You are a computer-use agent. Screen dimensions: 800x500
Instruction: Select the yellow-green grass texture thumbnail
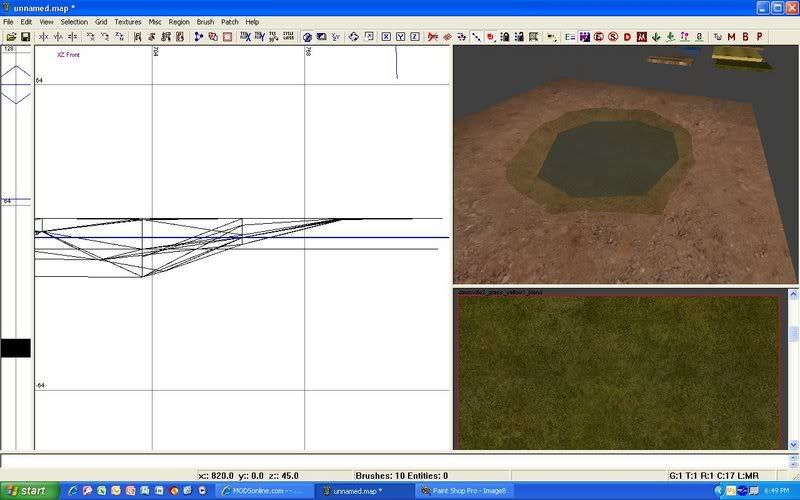click(x=618, y=372)
